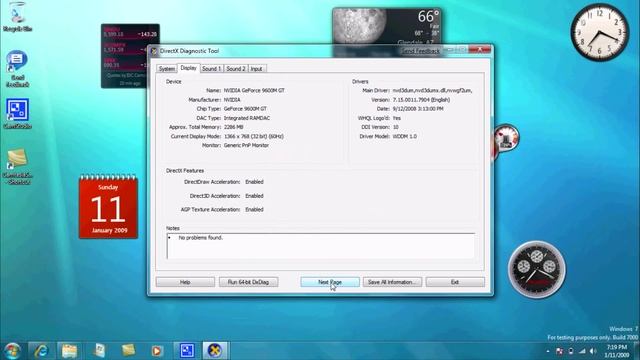The height and width of the screenshot is (360, 640).
Task: Click display mode 1366 x 768 value
Action: [253, 136]
